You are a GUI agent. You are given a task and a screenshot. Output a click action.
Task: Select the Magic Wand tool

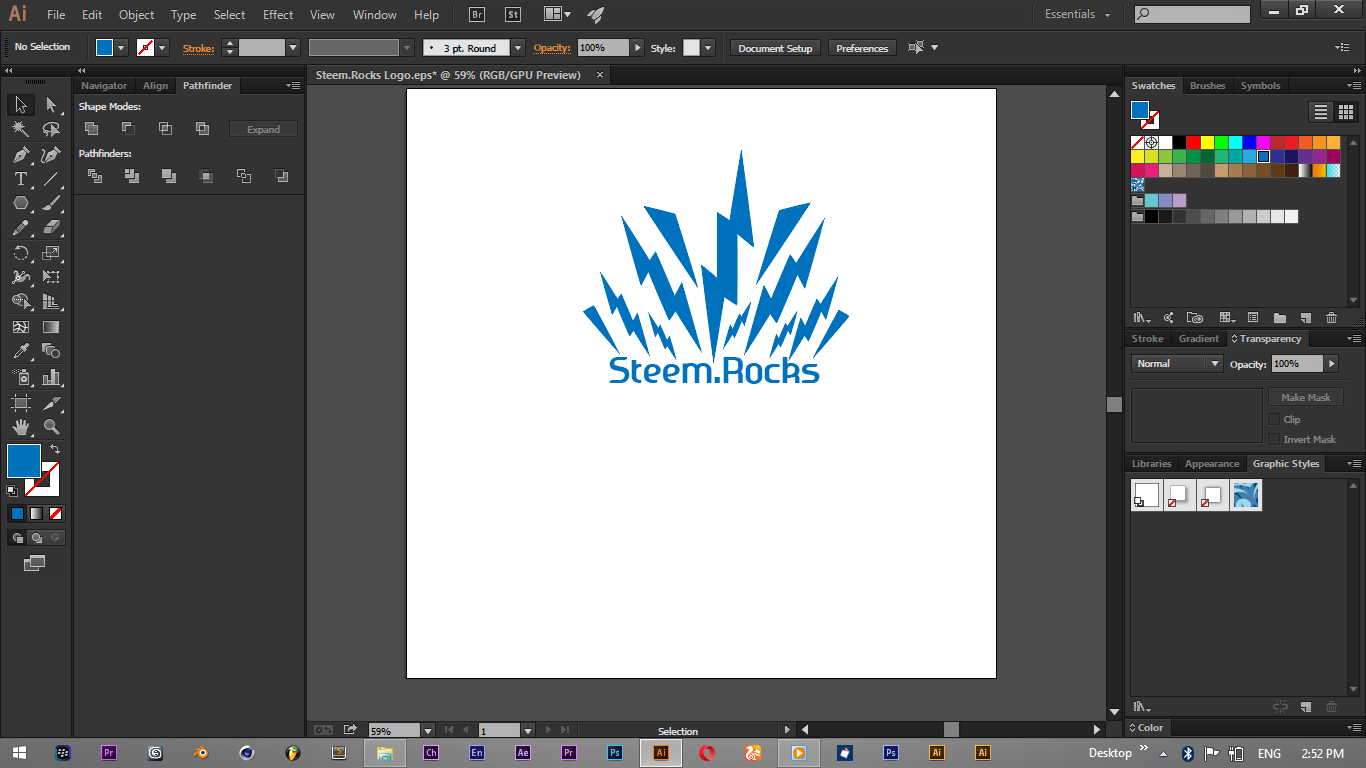pos(20,129)
